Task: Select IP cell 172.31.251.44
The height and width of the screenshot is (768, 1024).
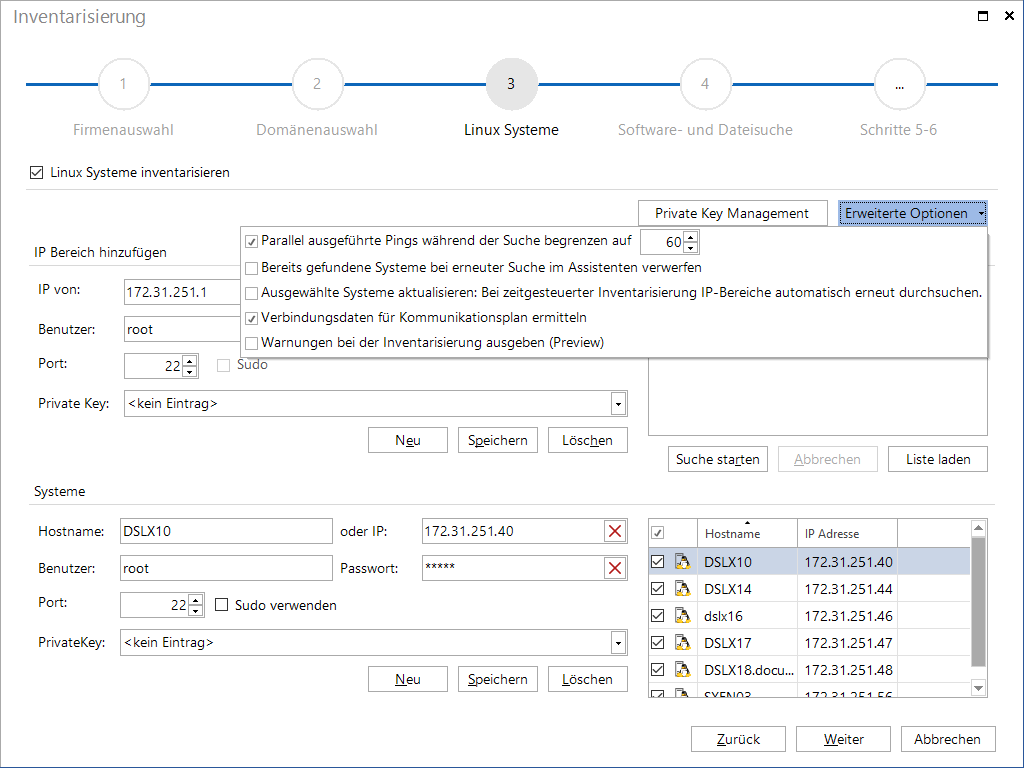Action: (x=848, y=589)
